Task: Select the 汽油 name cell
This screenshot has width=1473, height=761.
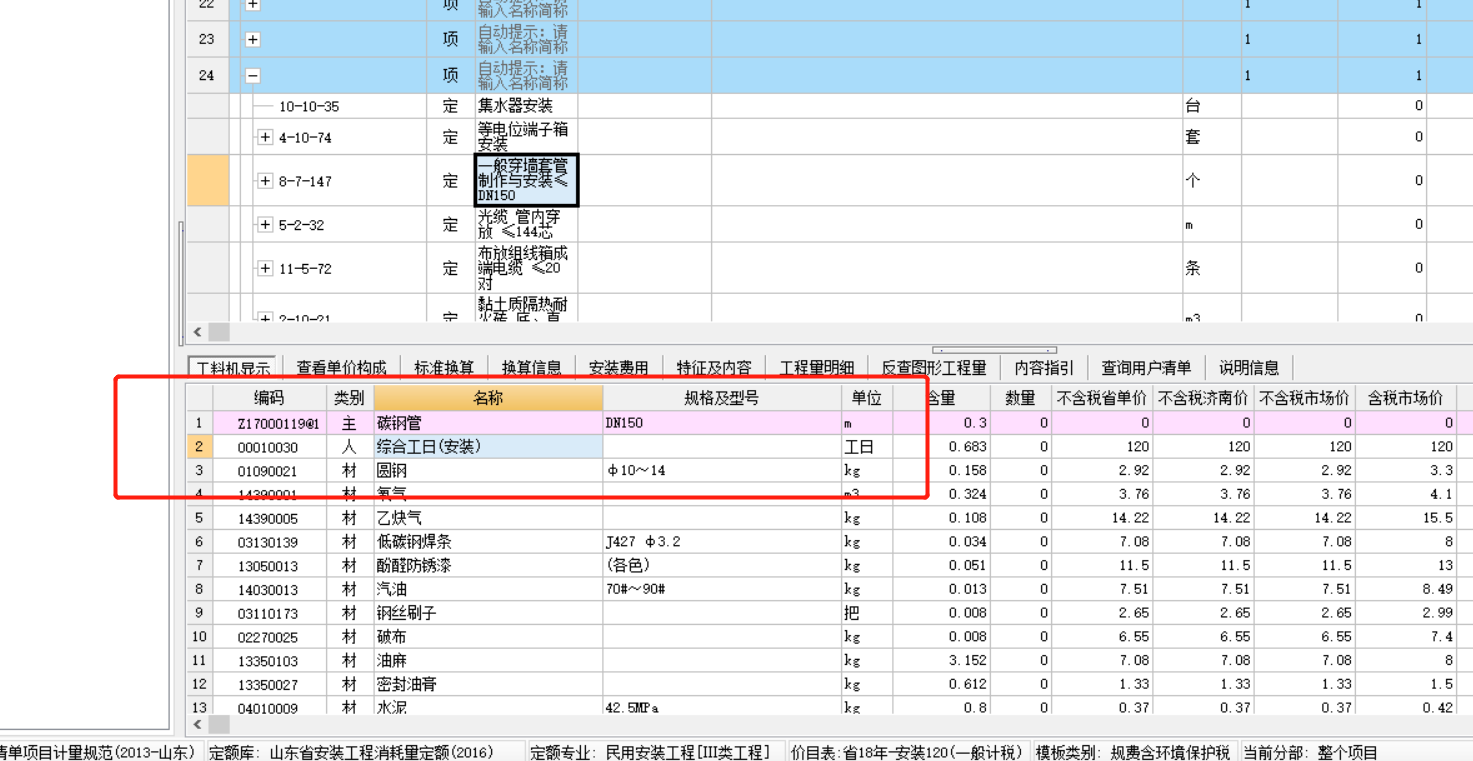Action: click(488, 589)
